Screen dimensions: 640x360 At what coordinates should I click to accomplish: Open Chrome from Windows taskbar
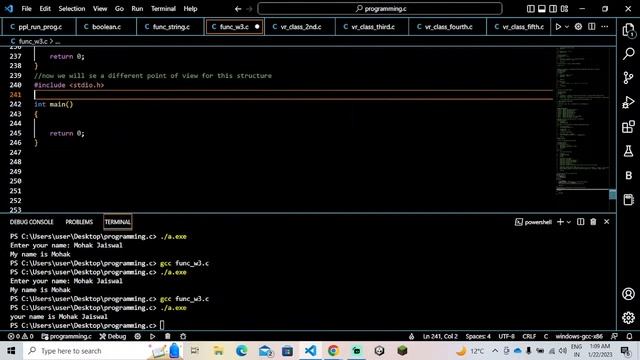333,351
